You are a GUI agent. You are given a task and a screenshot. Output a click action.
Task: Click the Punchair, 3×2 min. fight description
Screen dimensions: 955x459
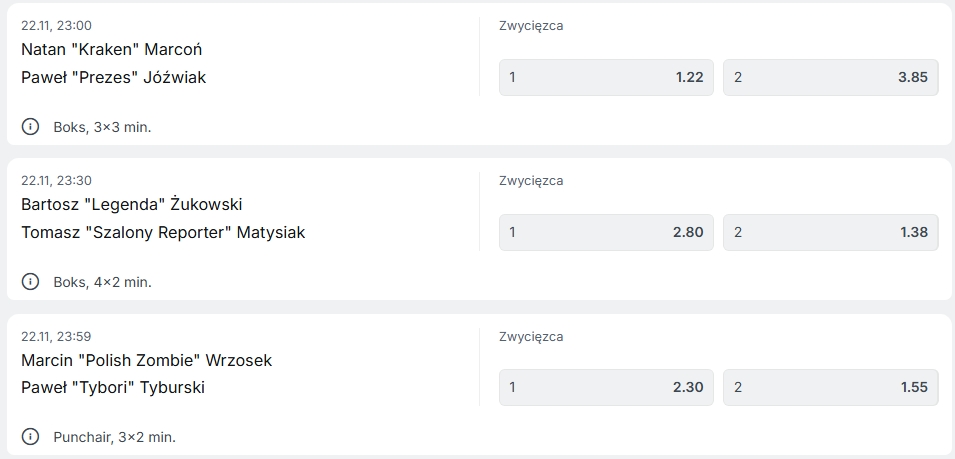click(114, 437)
